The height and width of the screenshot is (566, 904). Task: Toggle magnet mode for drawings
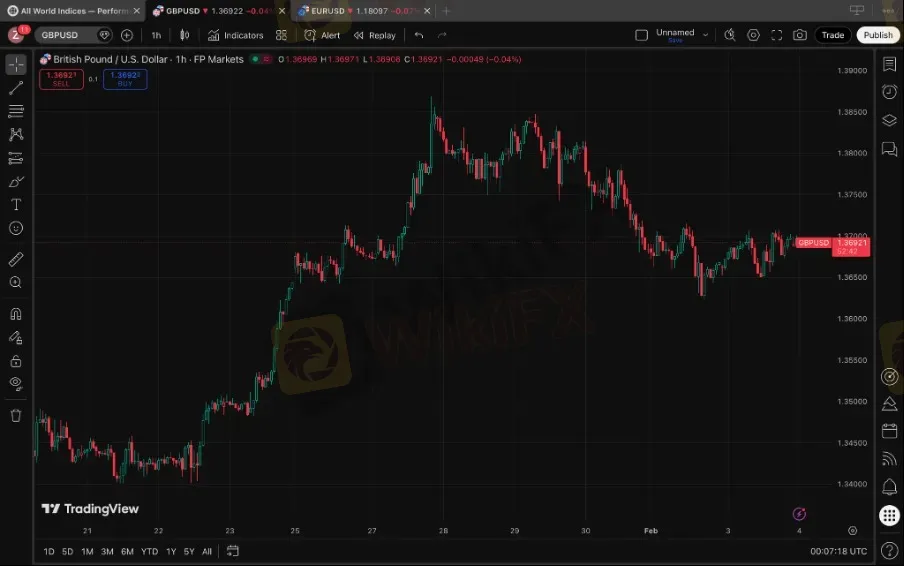tap(16, 314)
